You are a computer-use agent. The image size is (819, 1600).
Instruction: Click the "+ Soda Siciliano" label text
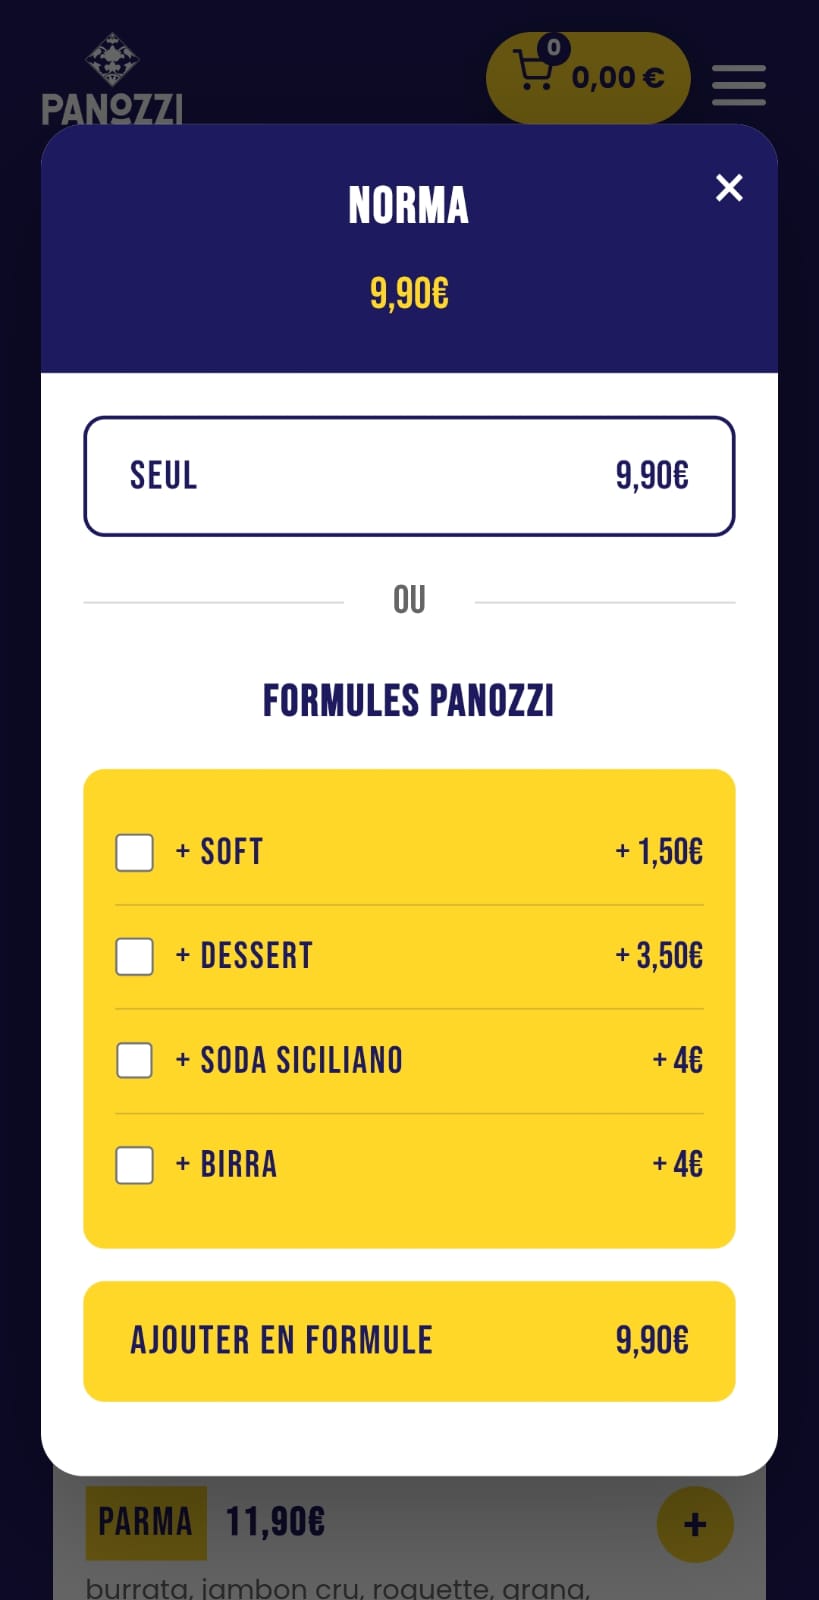[x=289, y=1061]
